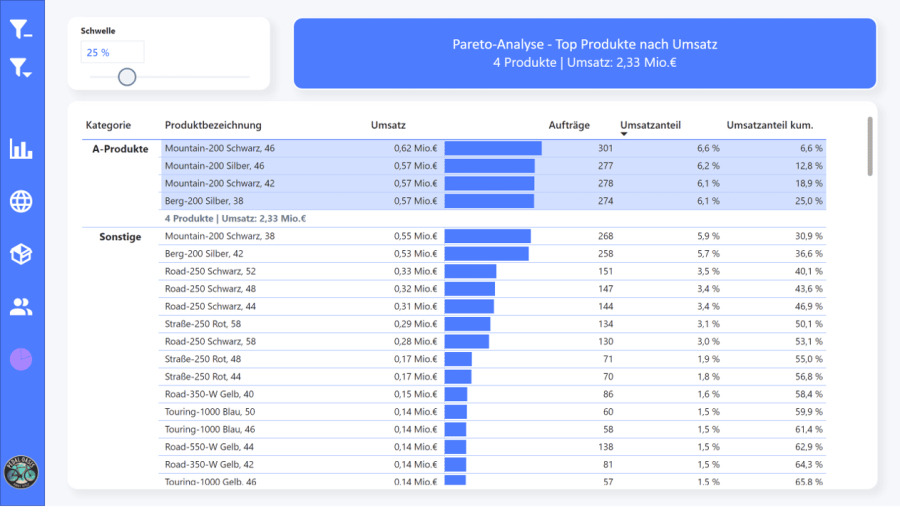Select the Sonstige category row header
Screen dimensions: 900x513
coord(120,236)
